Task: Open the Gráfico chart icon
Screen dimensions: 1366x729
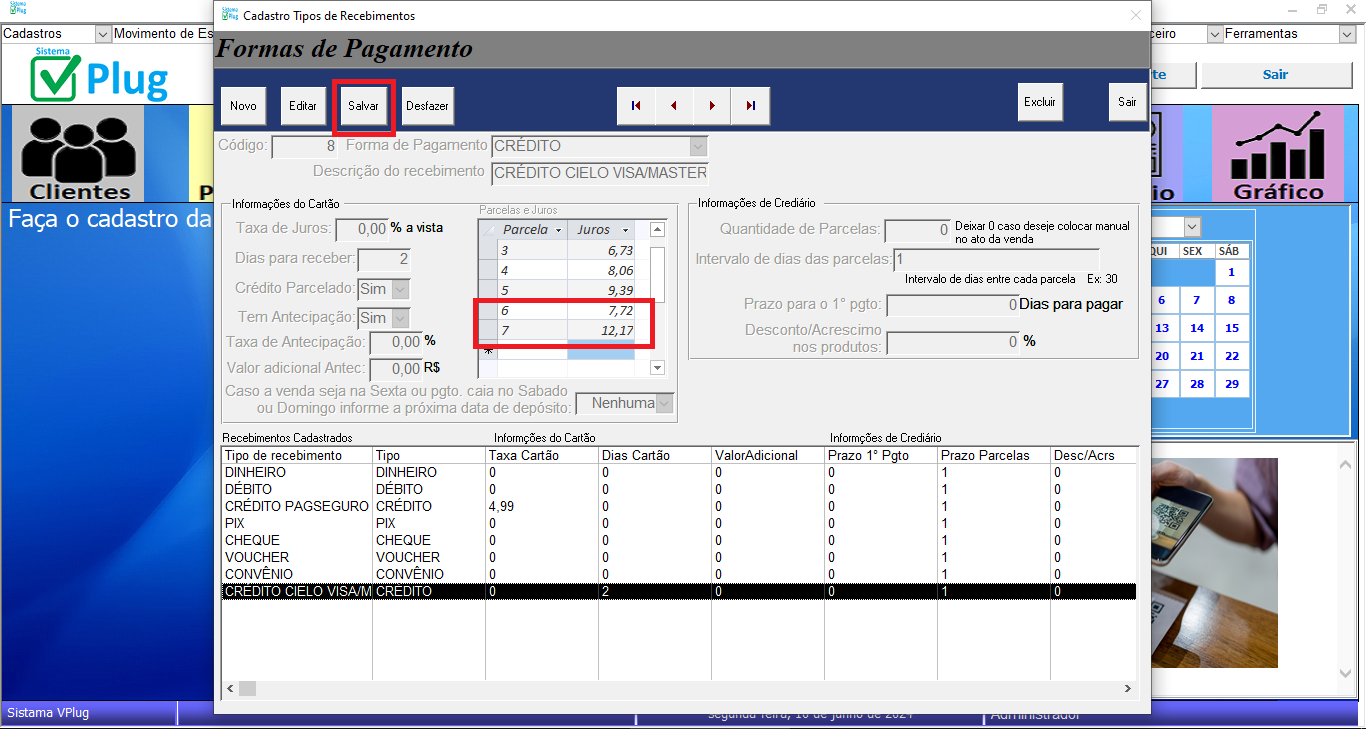Action: (1277, 154)
